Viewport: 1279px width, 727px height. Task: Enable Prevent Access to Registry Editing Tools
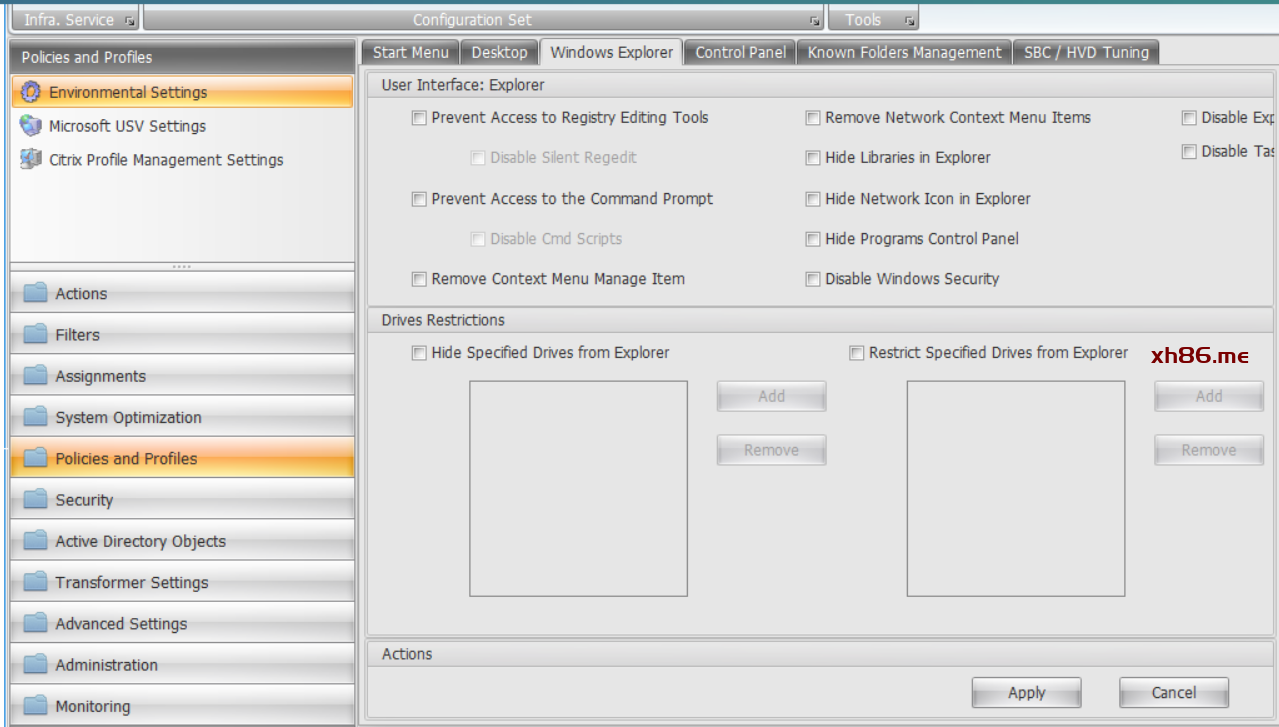[x=419, y=118]
